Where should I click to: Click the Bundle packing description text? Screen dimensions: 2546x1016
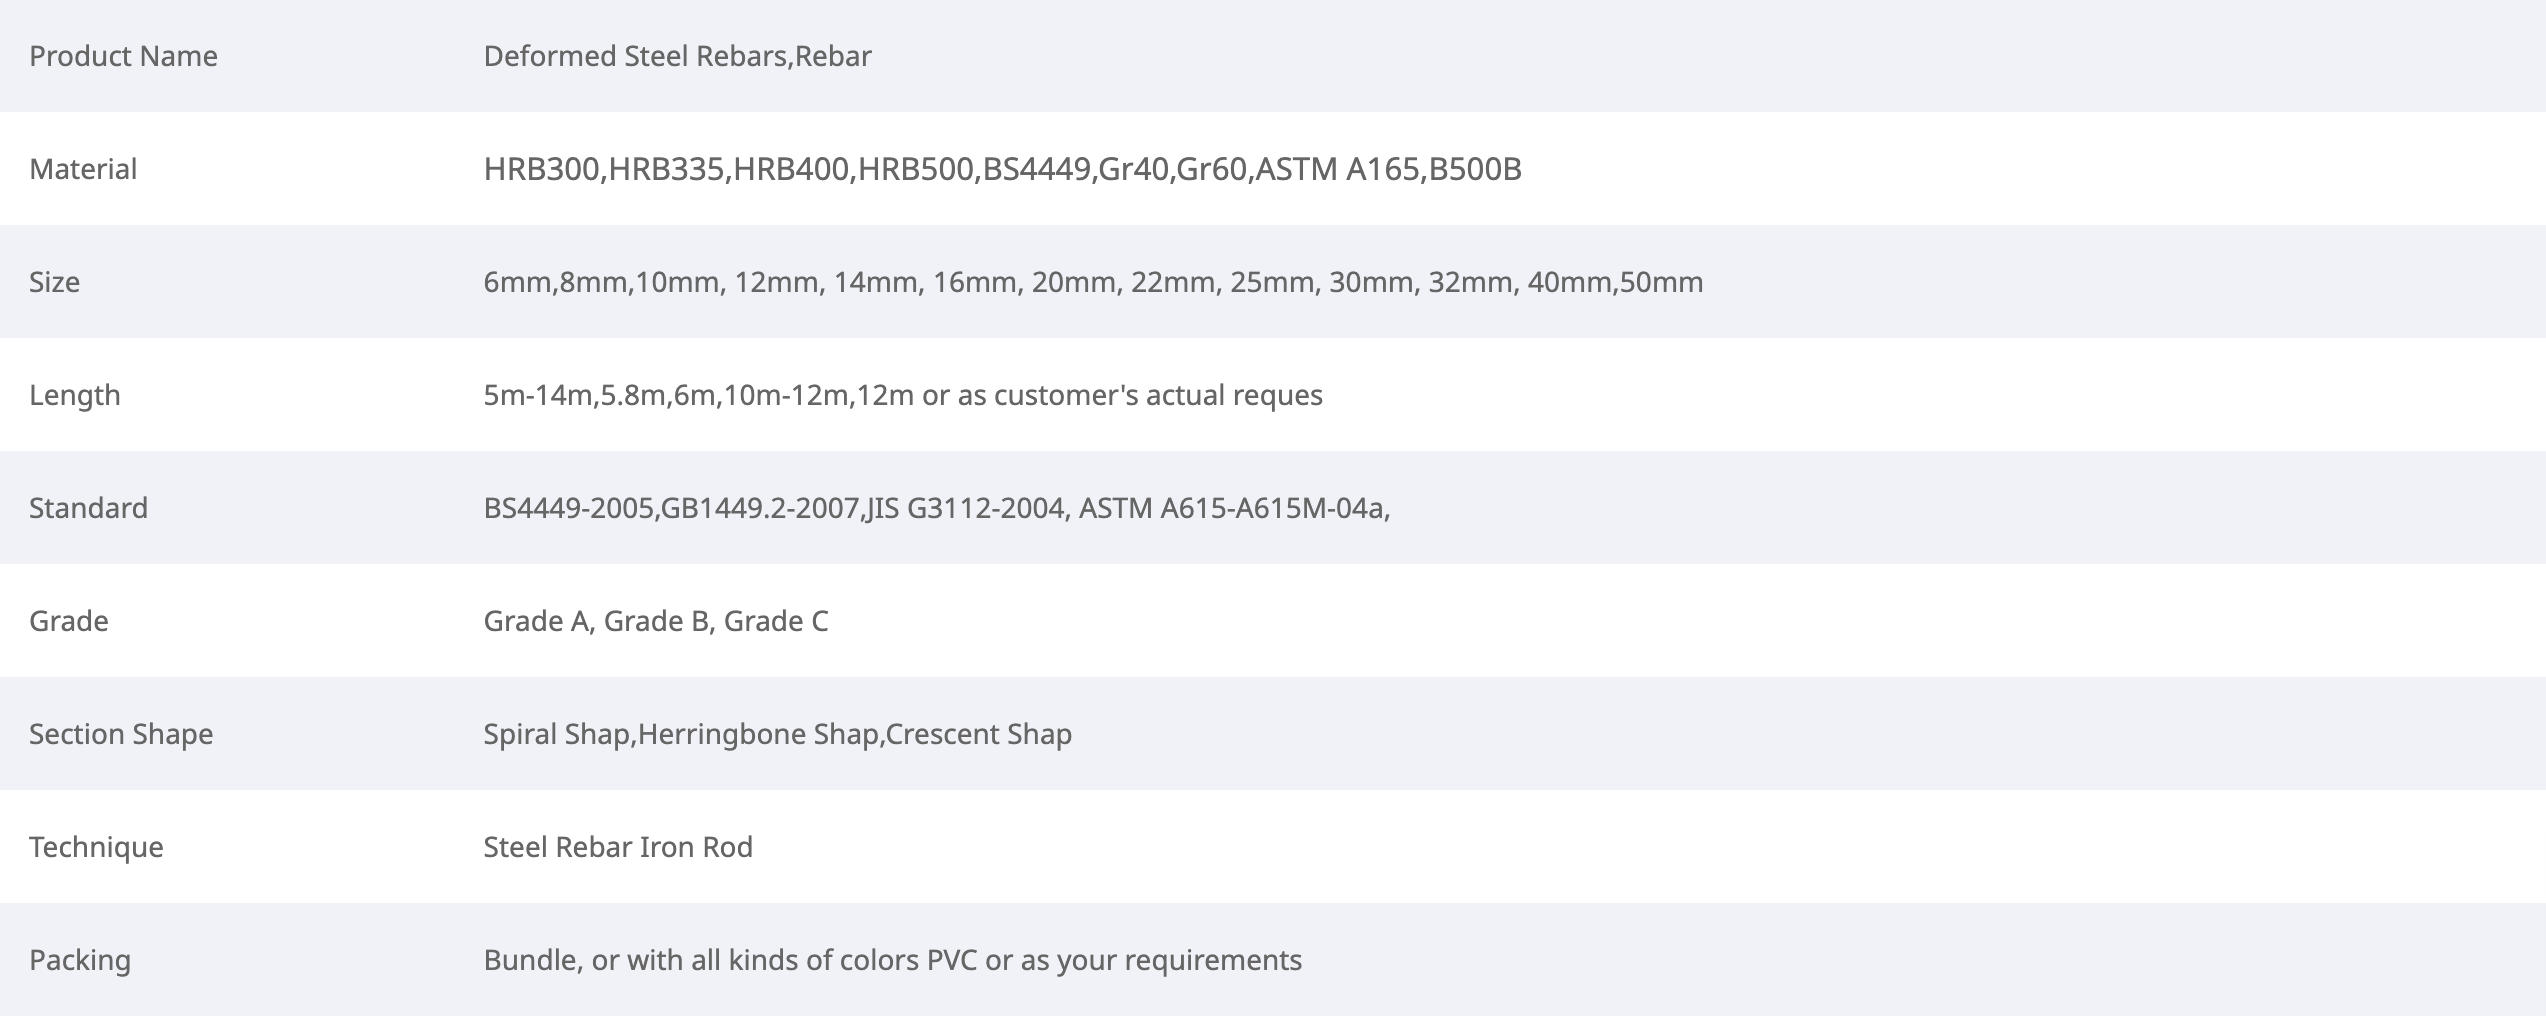892,960
